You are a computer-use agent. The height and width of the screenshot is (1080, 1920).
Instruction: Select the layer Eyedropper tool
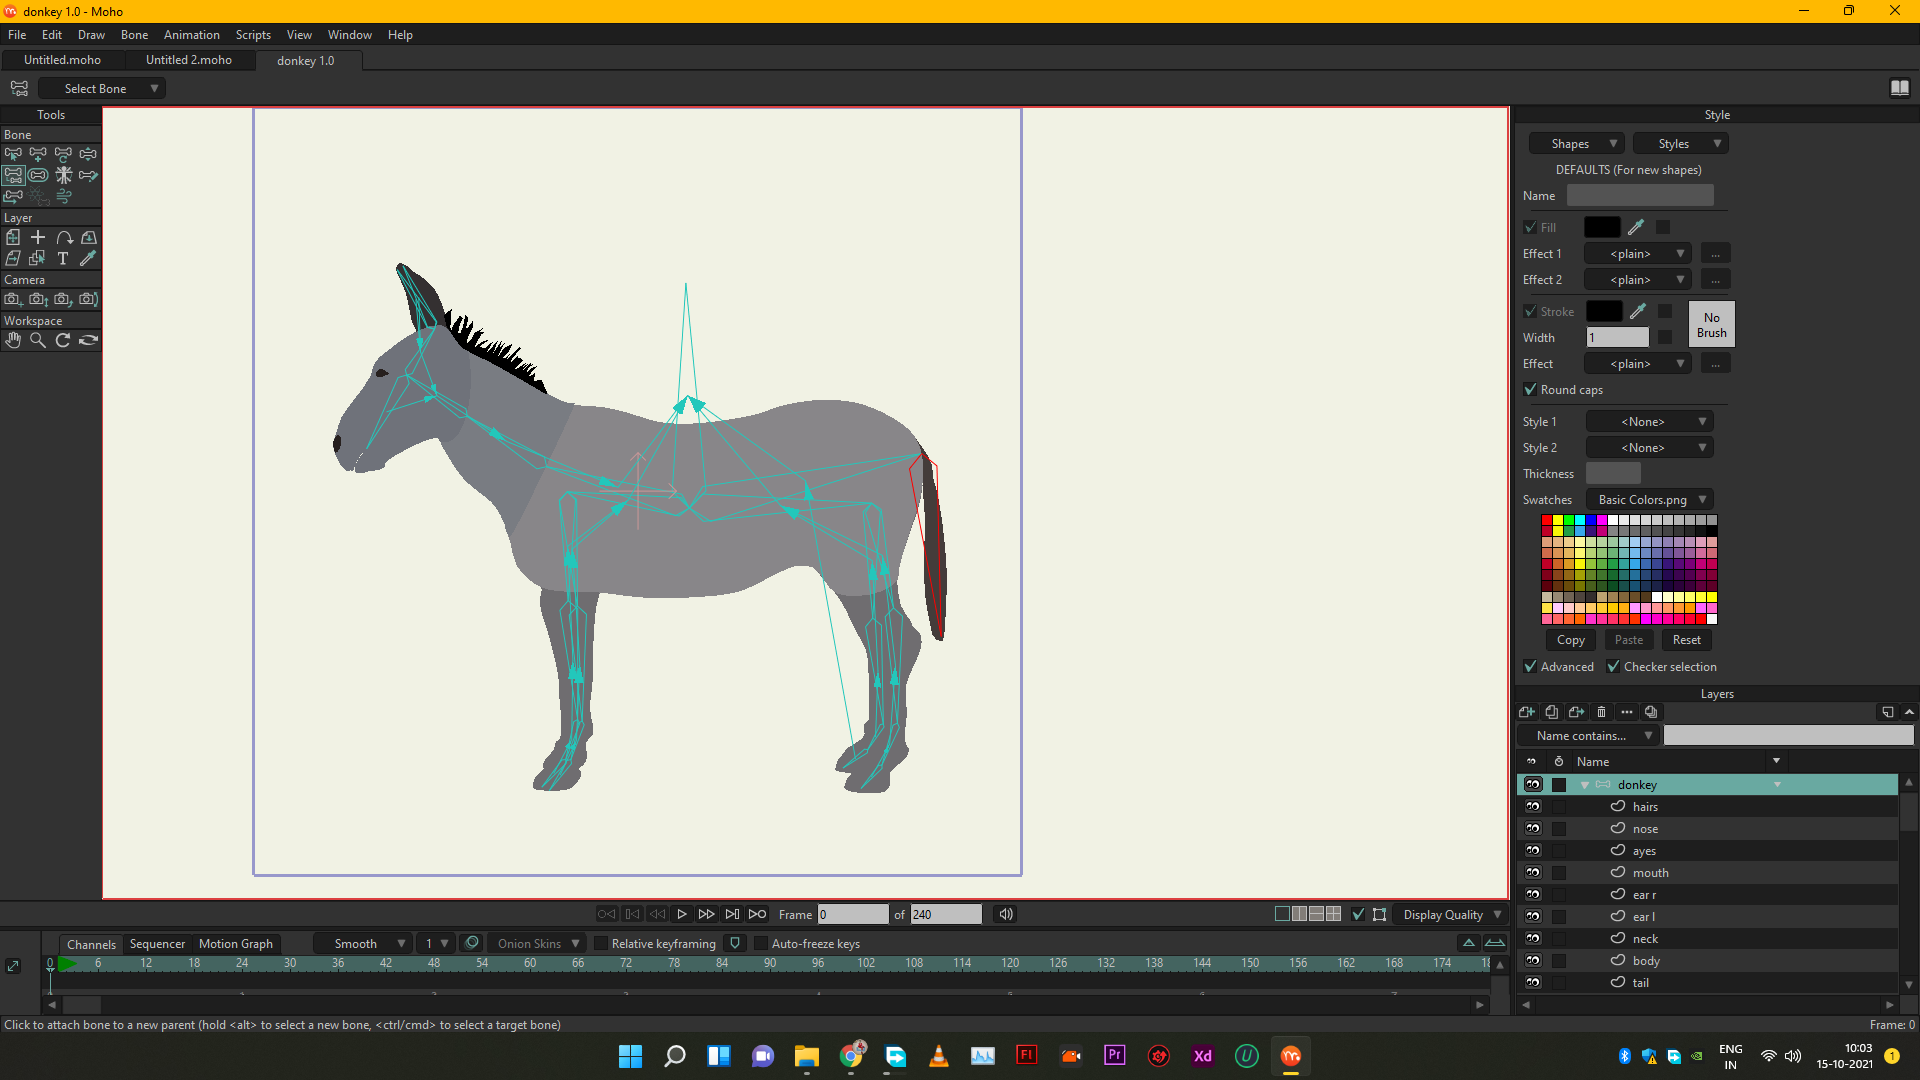[x=88, y=258]
